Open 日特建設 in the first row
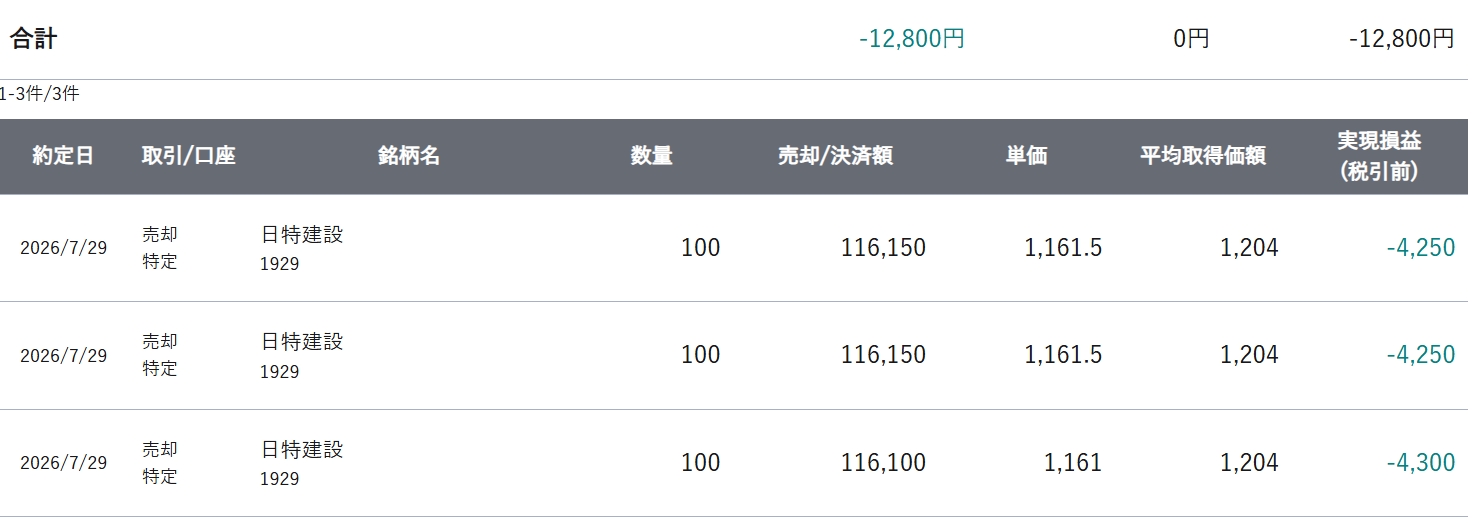 (x=302, y=235)
